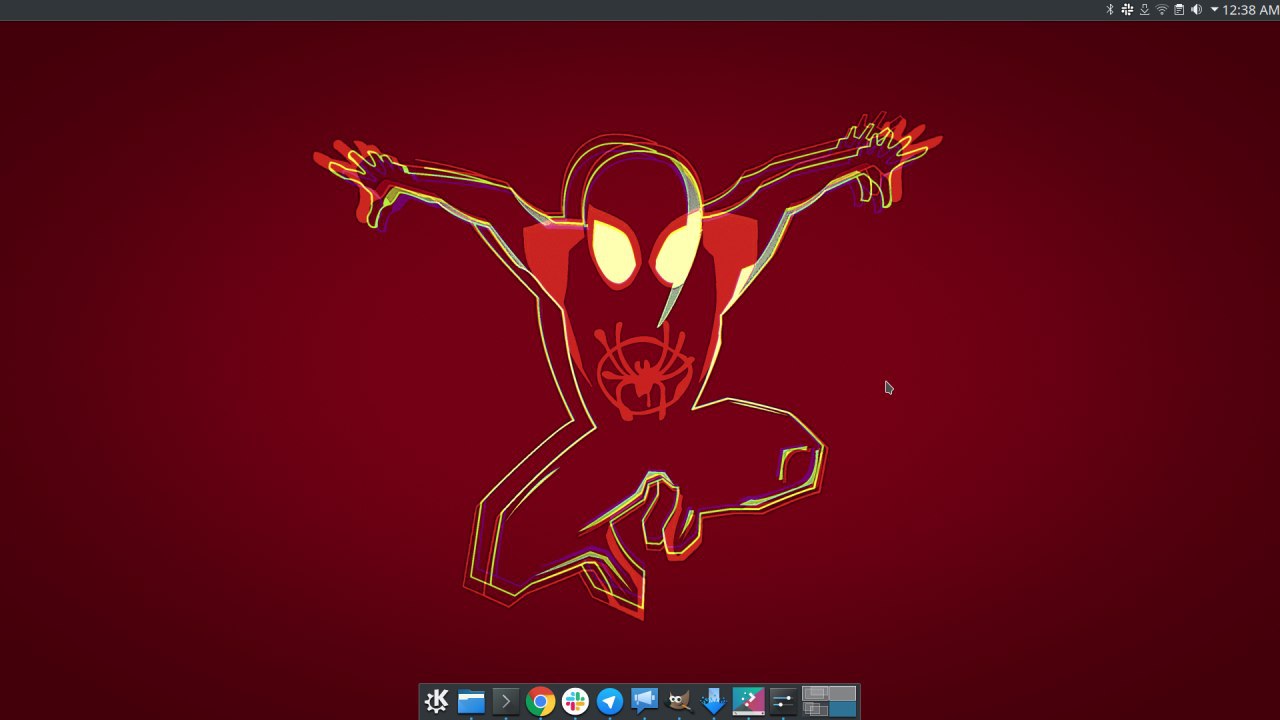Open Google Chrome from the dock
This screenshot has width=1280, height=720.
point(540,702)
